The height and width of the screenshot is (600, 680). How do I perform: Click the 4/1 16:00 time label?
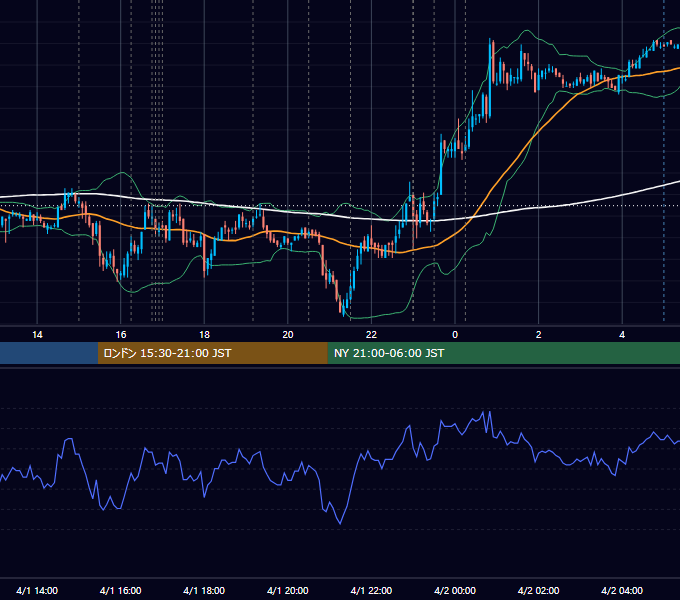121,590
